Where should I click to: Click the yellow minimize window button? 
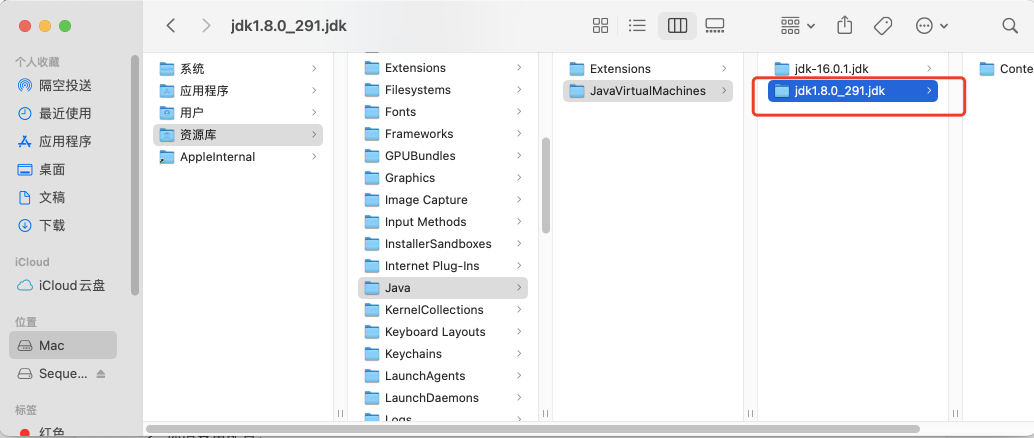(x=45, y=26)
